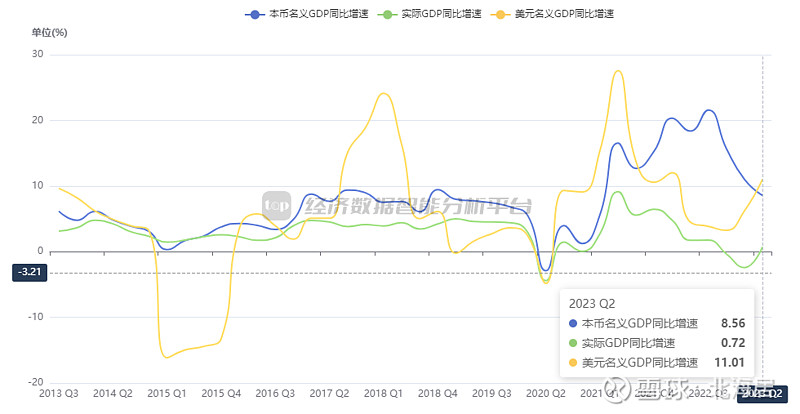This screenshot has height=414, width=800.
Task: Click the y-axis label -20
Action: (x=35, y=382)
